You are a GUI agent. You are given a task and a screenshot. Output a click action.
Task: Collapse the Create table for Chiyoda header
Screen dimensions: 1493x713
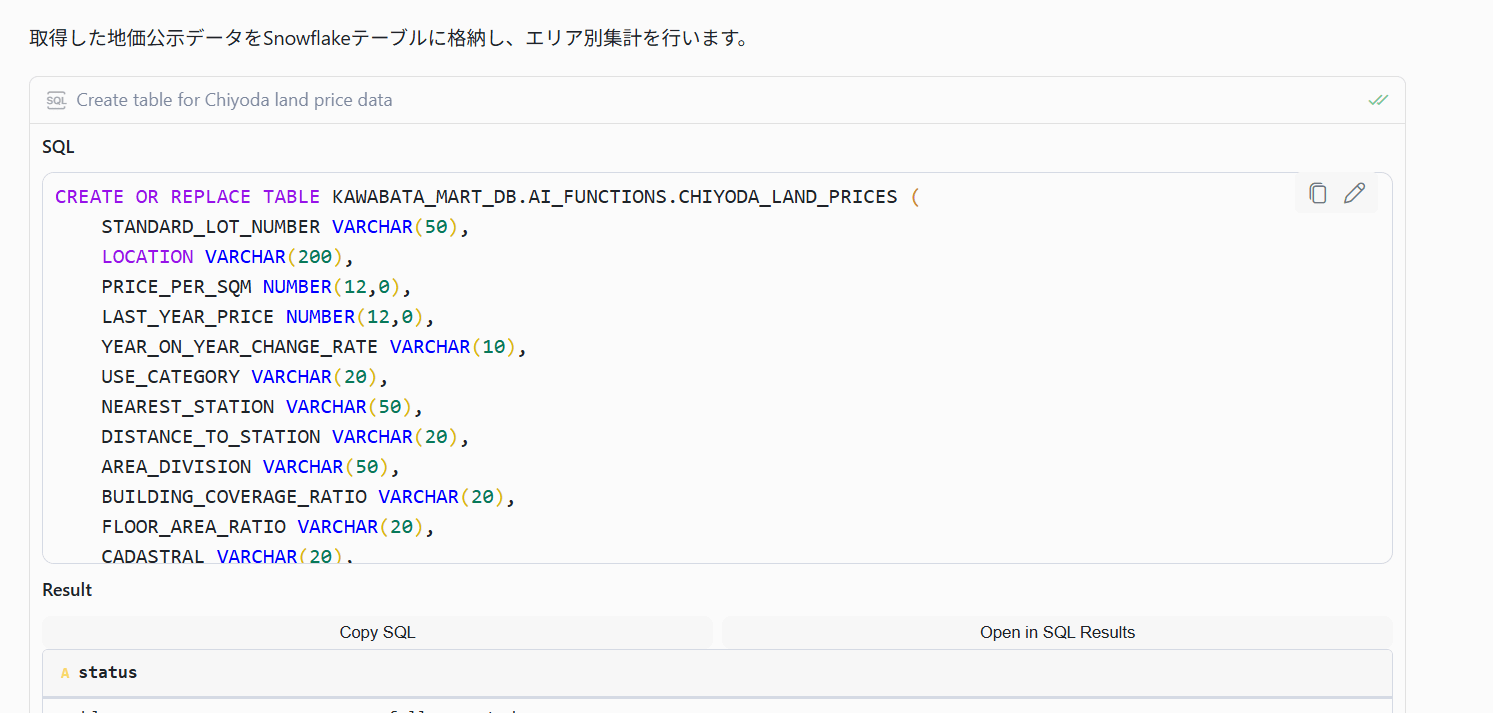pos(717,100)
